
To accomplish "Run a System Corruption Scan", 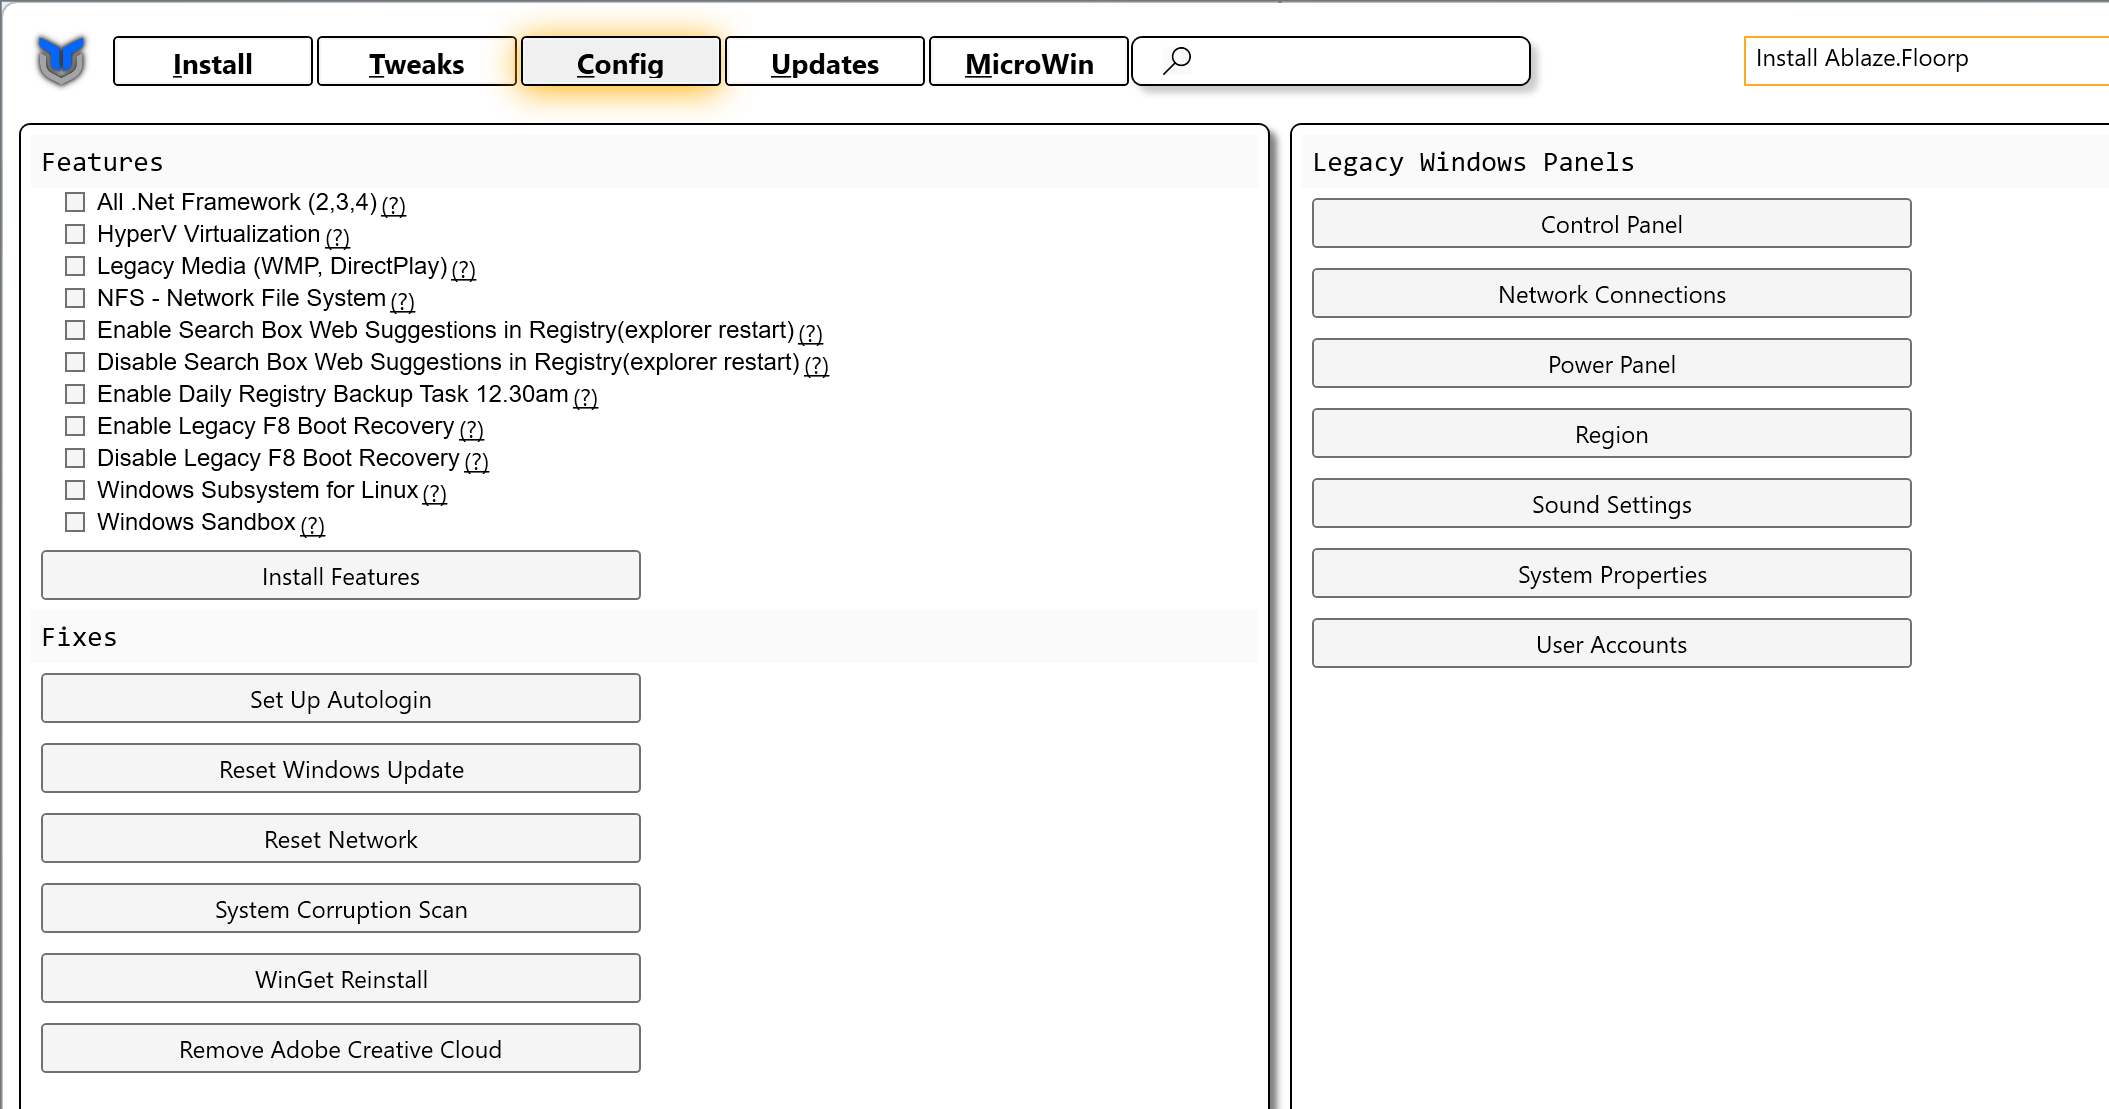I will click(x=340, y=909).
